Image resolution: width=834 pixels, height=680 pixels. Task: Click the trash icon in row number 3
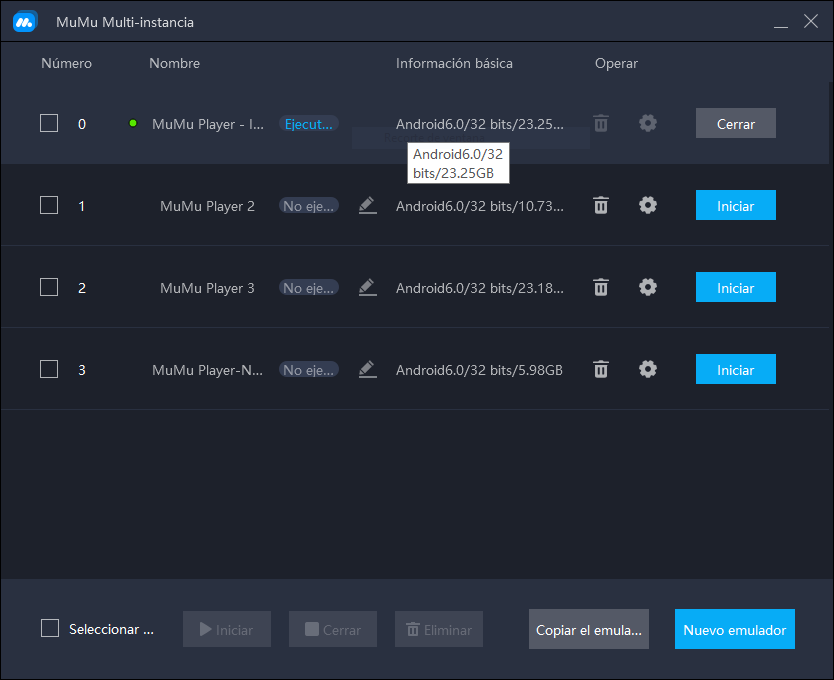pos(600,369)
